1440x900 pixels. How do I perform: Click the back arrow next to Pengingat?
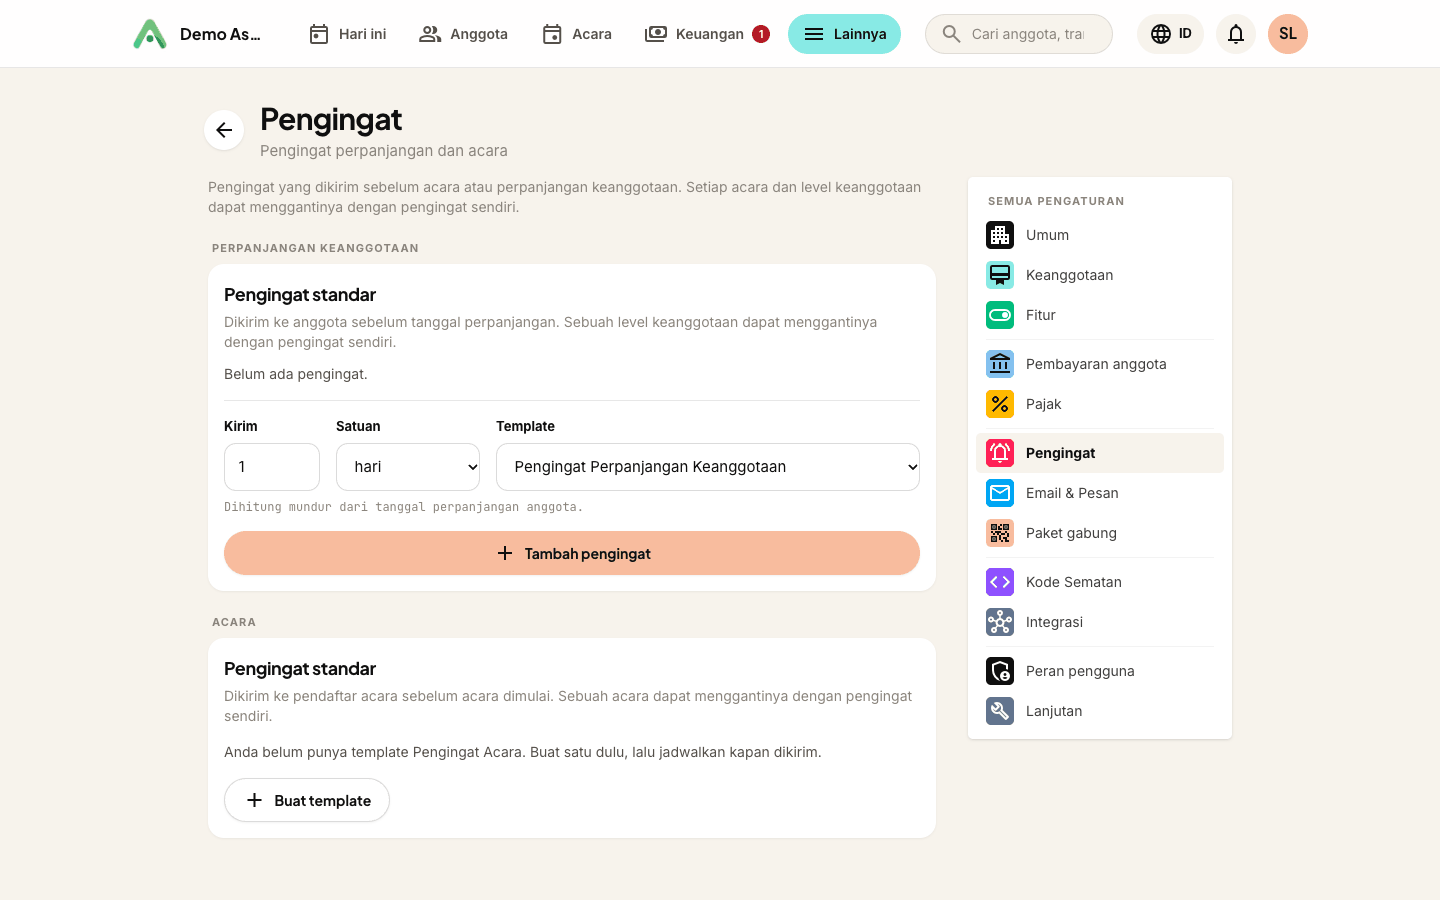[x=224, y=130]
